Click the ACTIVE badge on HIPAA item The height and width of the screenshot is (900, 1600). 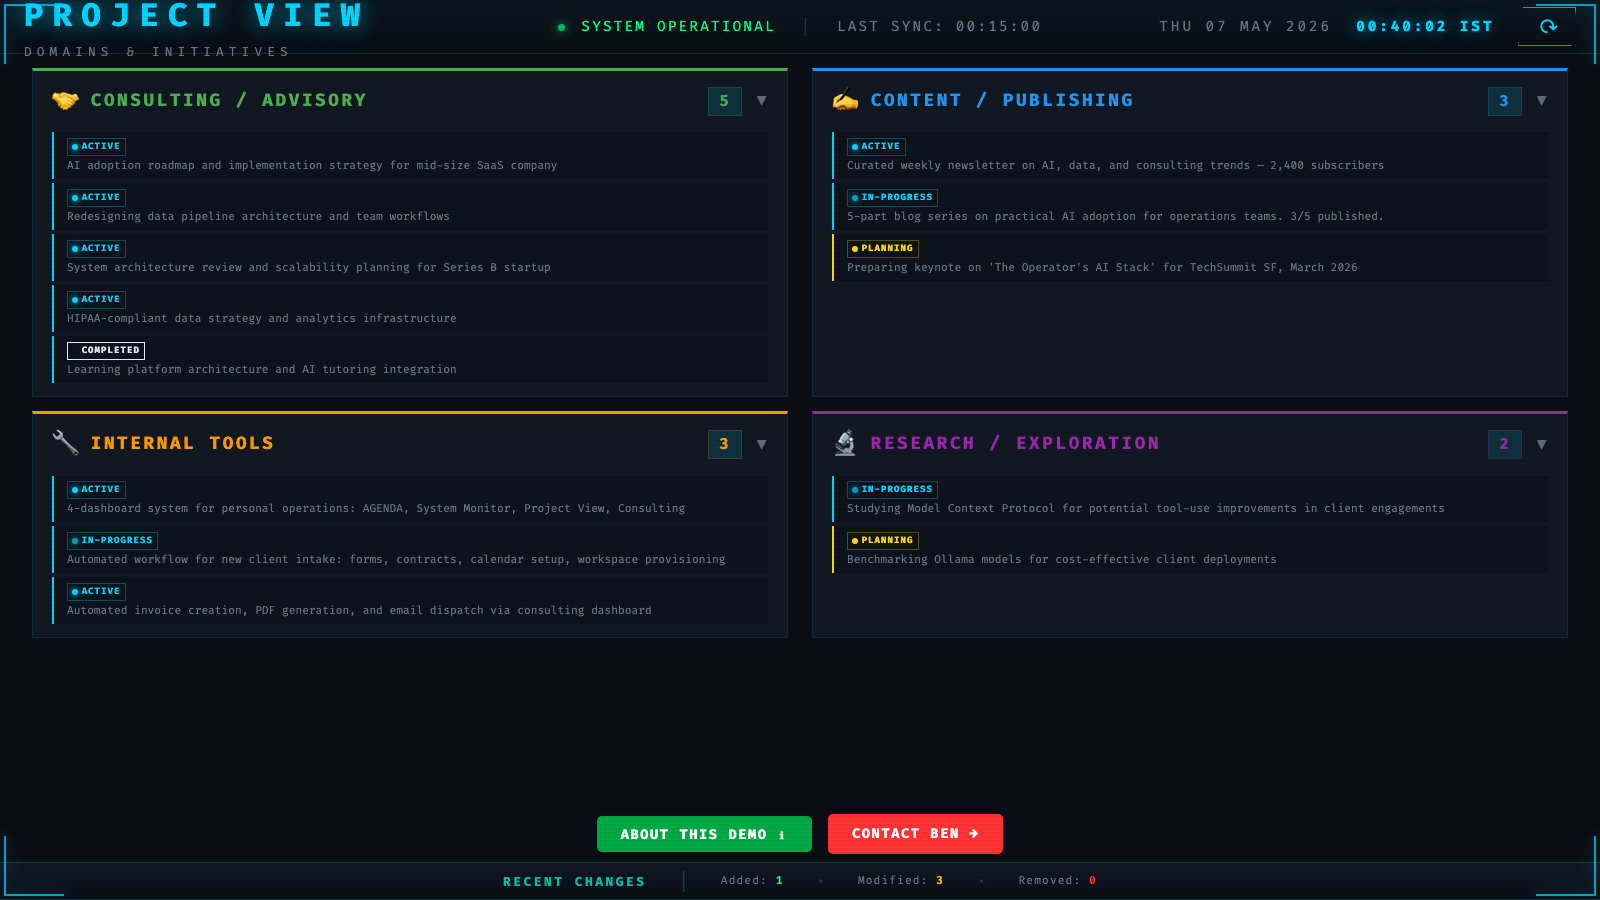pyautogui.click(x=96, y=299)
